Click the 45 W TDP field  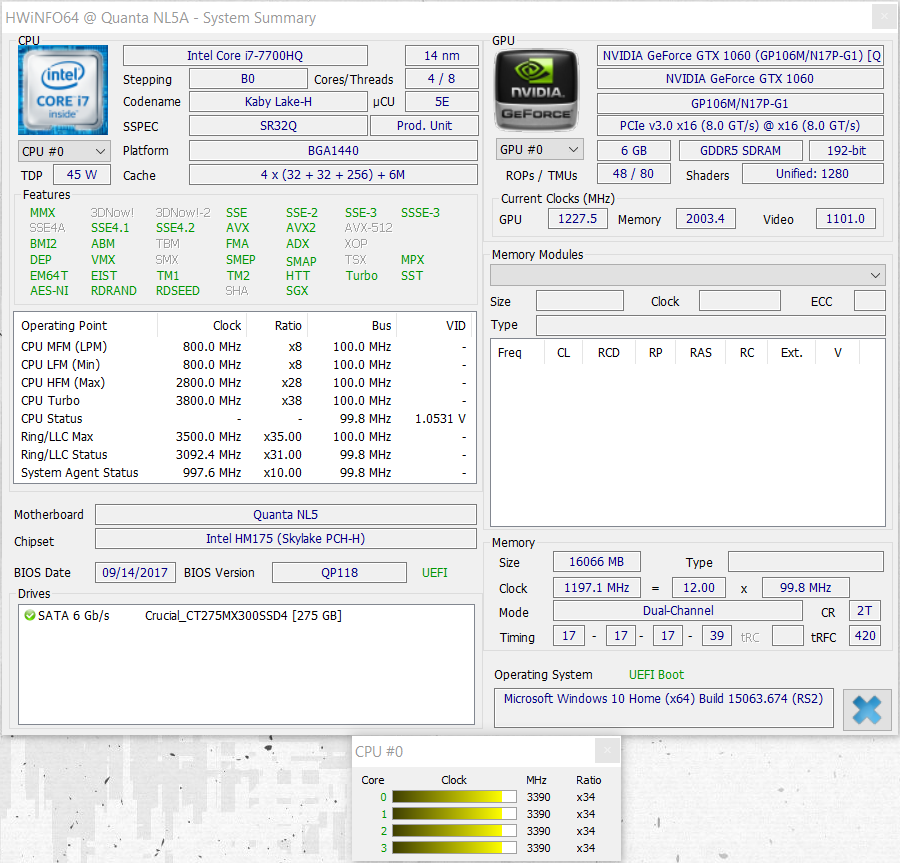coord(82,174)
